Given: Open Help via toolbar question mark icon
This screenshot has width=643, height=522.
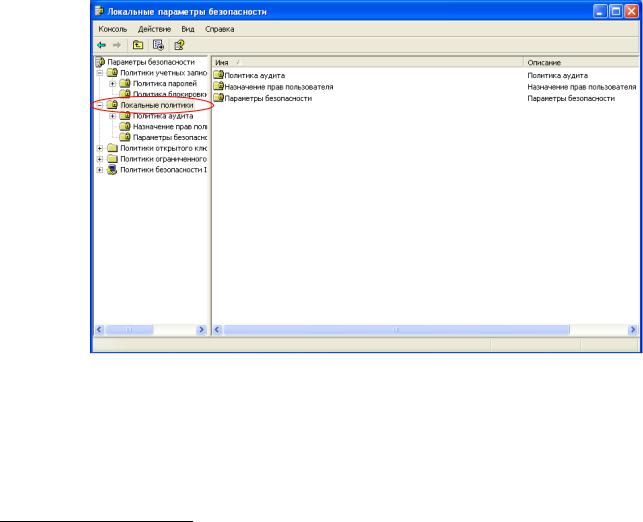Looking at the screenshot, I should (x=179, y=45).
